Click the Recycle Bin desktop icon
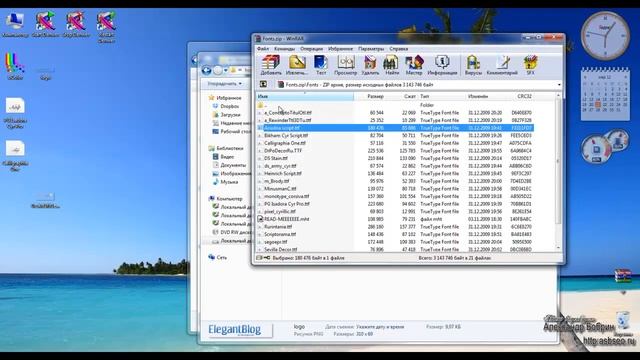Viewport: 640px width, 360px height. point(623,321)
